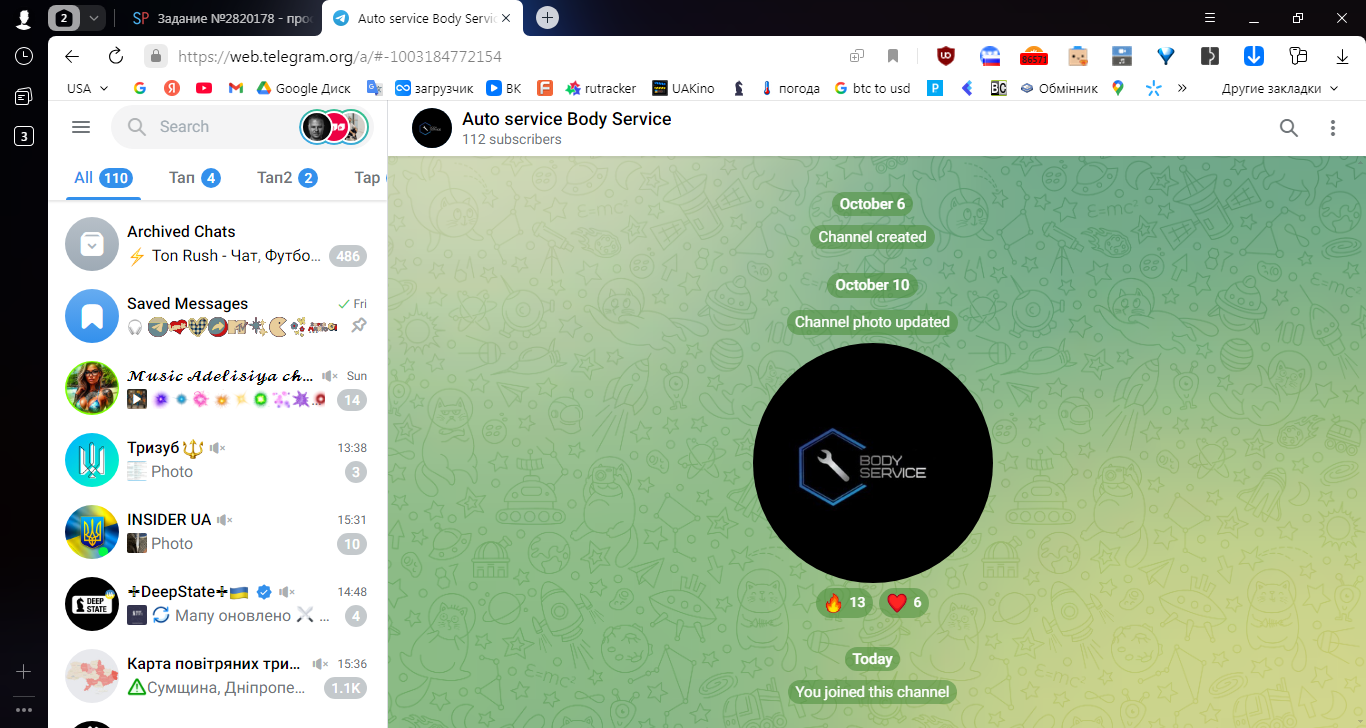The image size is (1366, 728).
Task: Open panel number 3 in browser sidebar
Action: point(24,136)
